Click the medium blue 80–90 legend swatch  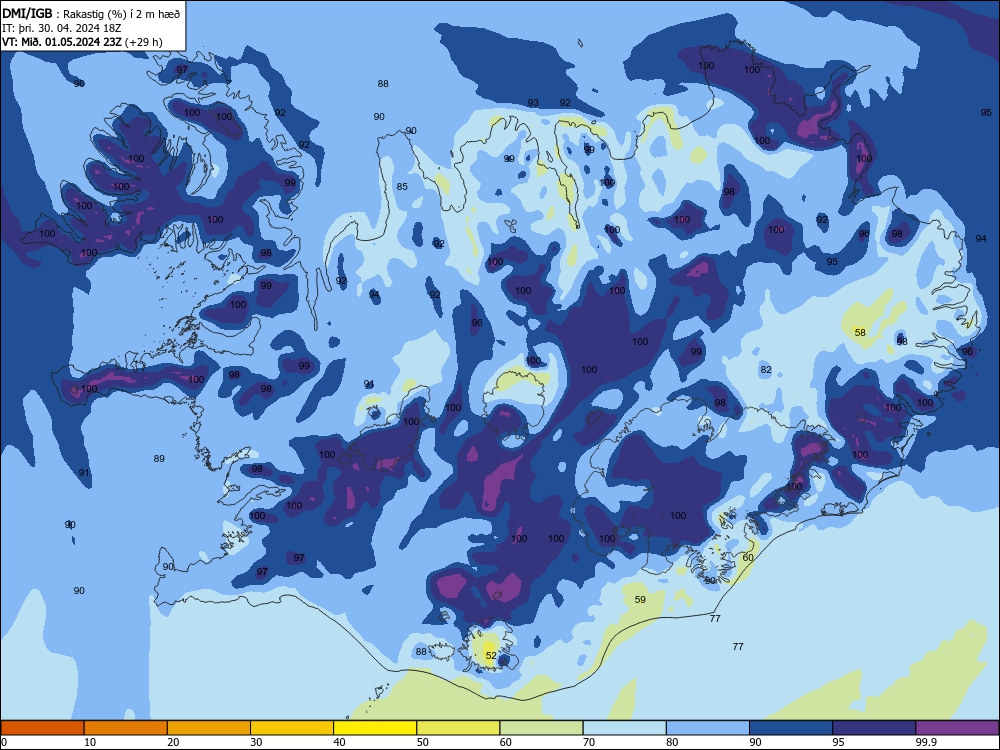(x=708, y=728)
